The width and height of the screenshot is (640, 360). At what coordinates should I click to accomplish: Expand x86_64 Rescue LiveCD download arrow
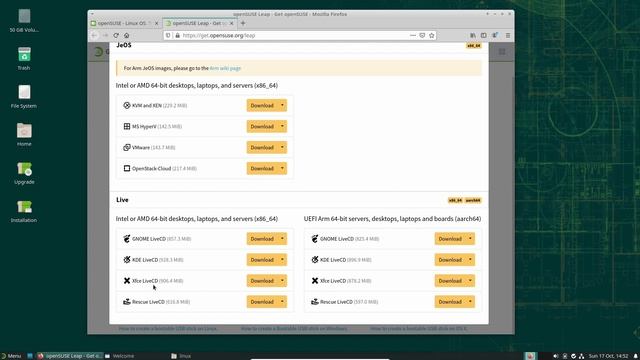(282, 302)
